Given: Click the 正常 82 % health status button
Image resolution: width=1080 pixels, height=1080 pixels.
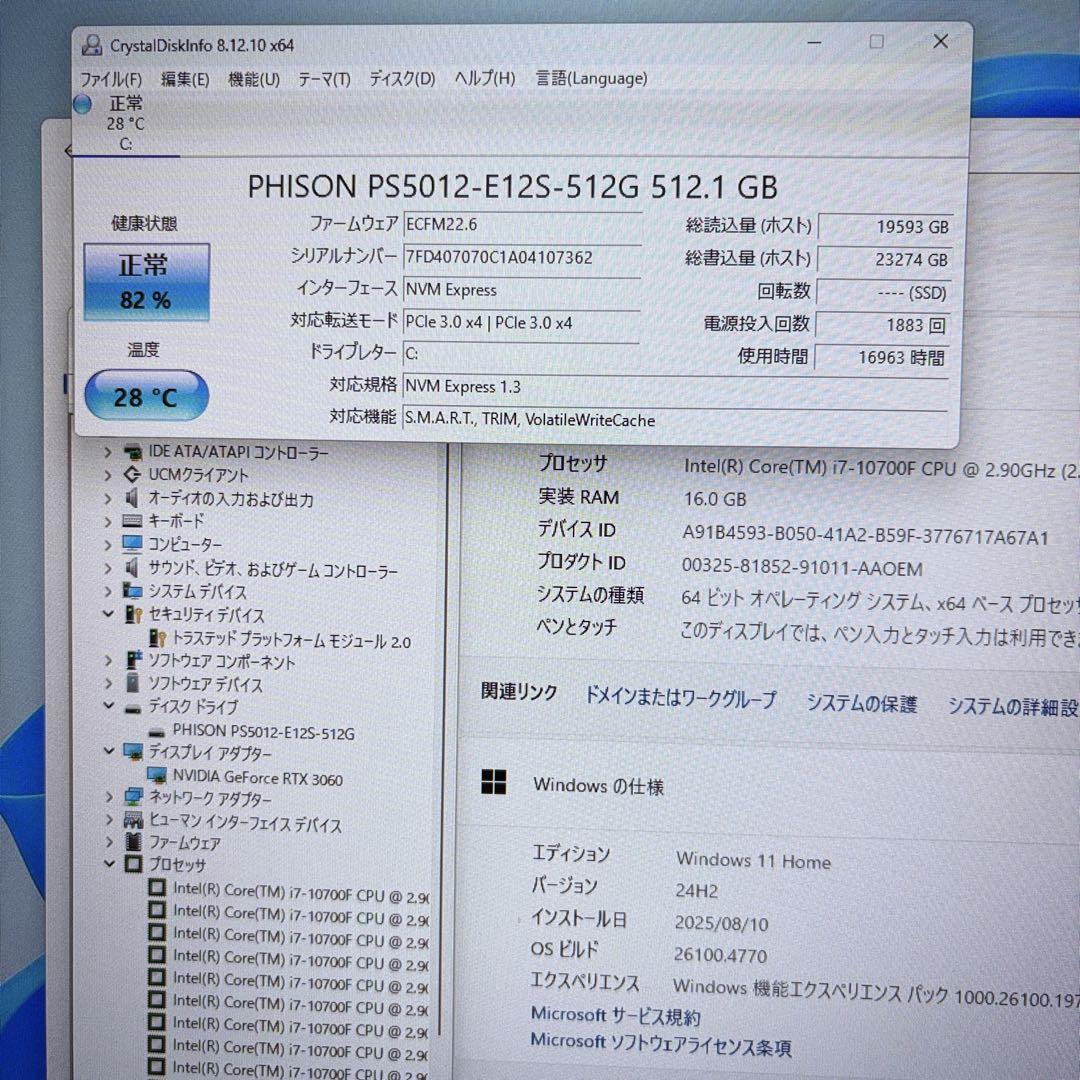Looking at the screenshot, I should (147, 282).
